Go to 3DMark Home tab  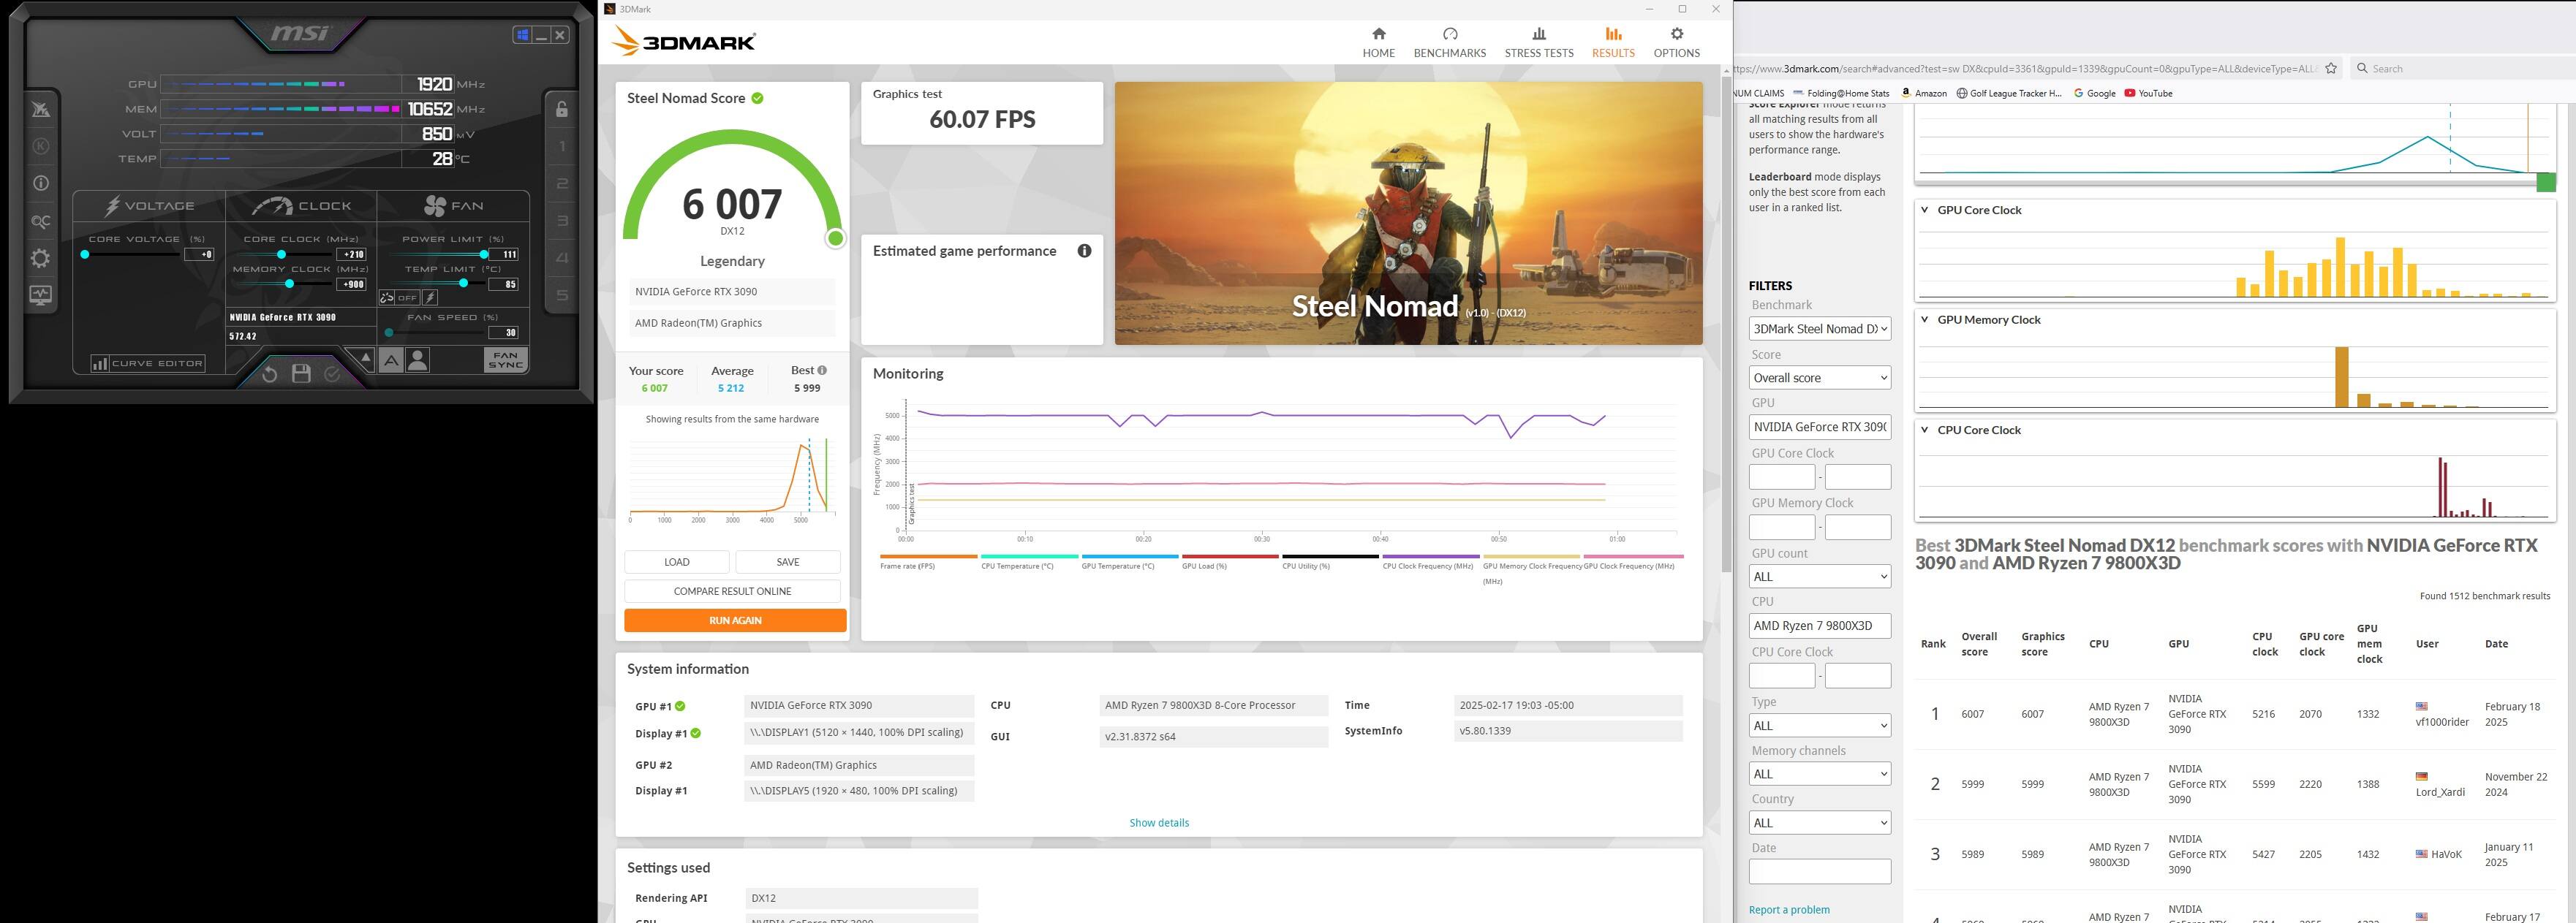pyautogui.click(x=1378, y=43)
